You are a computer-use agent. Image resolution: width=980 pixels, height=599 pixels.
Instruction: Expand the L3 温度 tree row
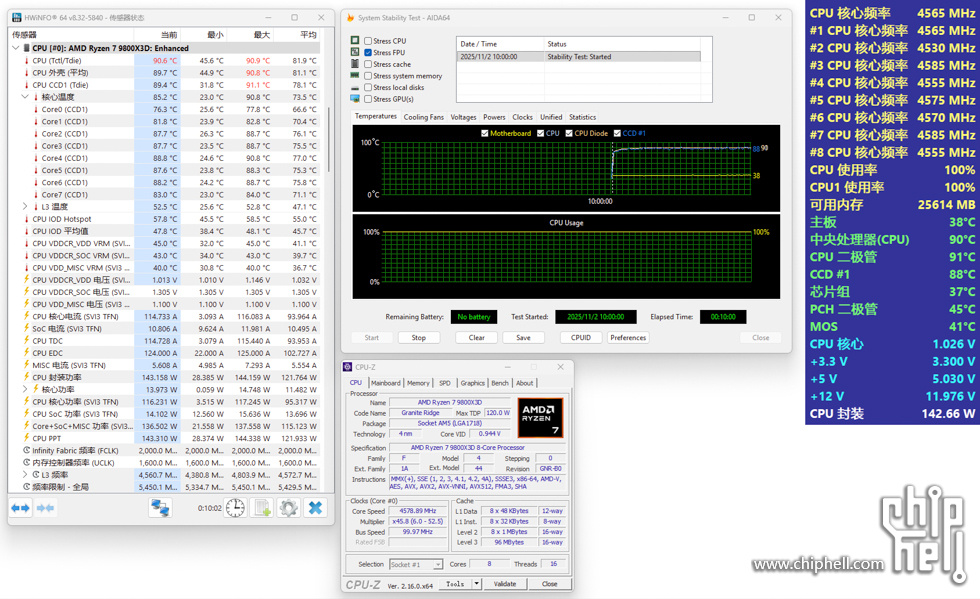pyautogui.click(x=26, y=207)
